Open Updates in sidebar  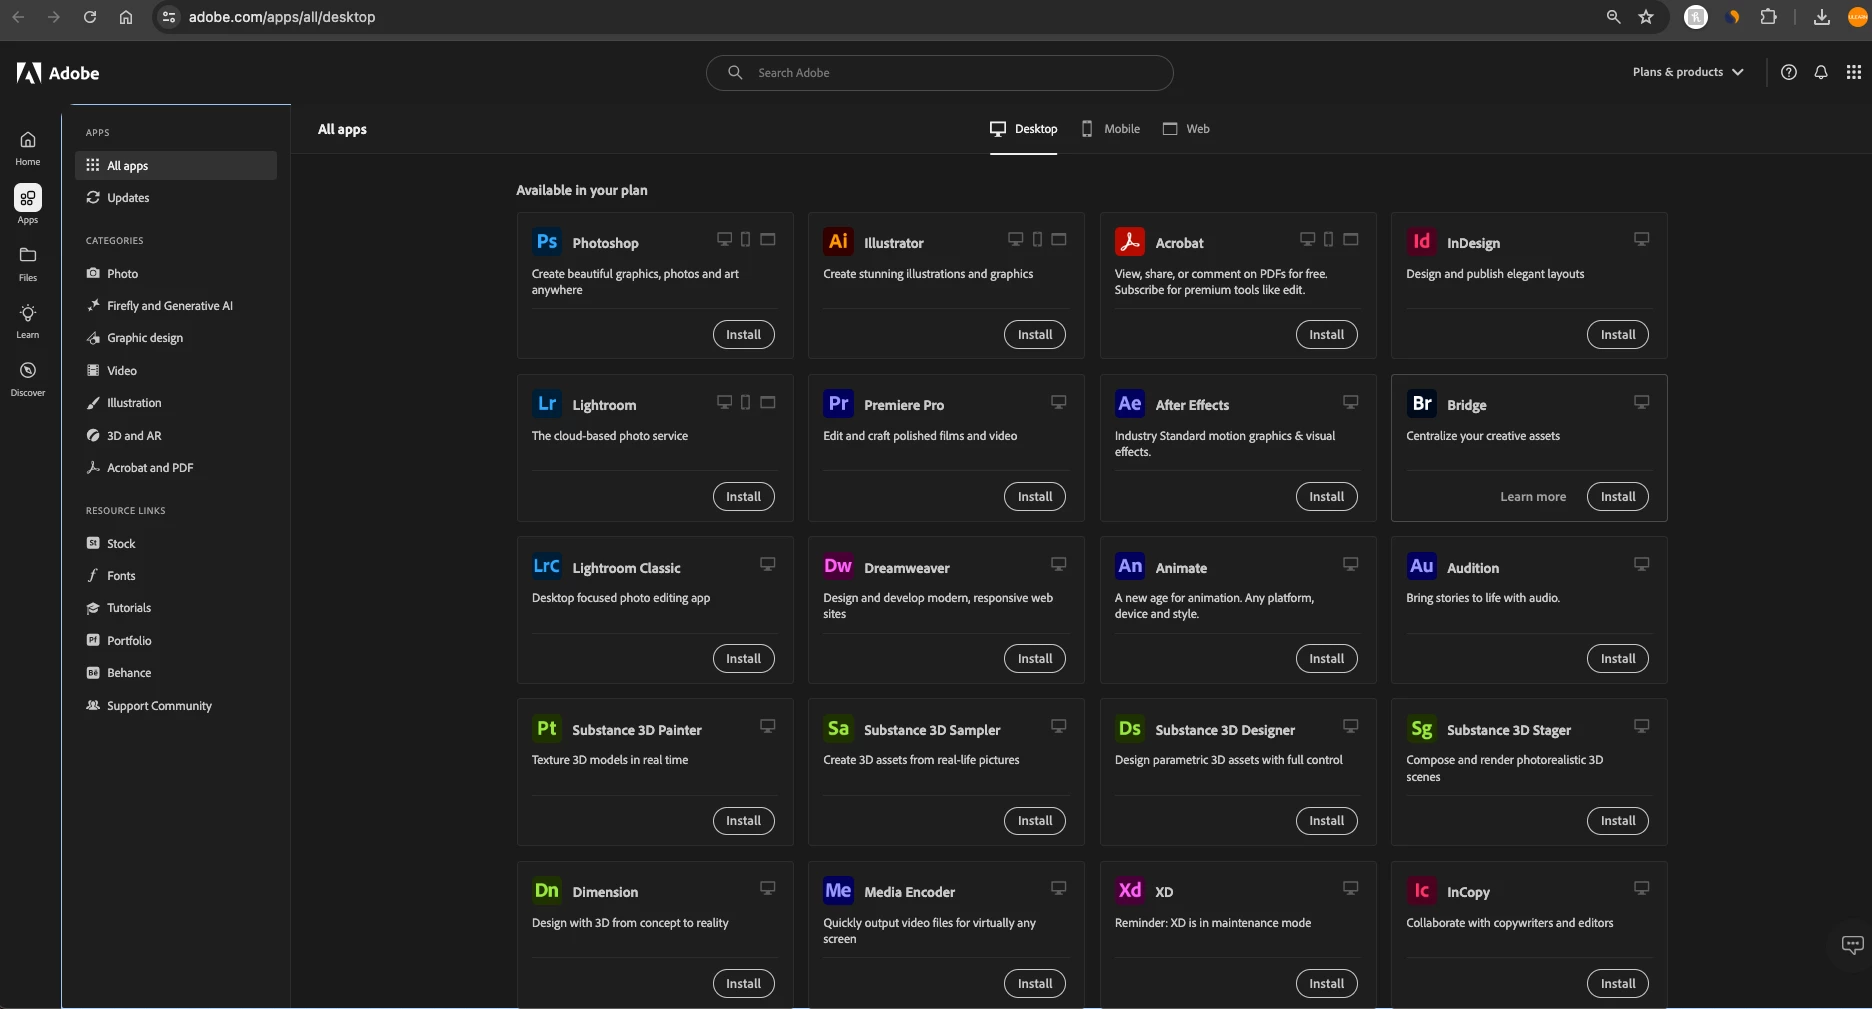point(176,198)
